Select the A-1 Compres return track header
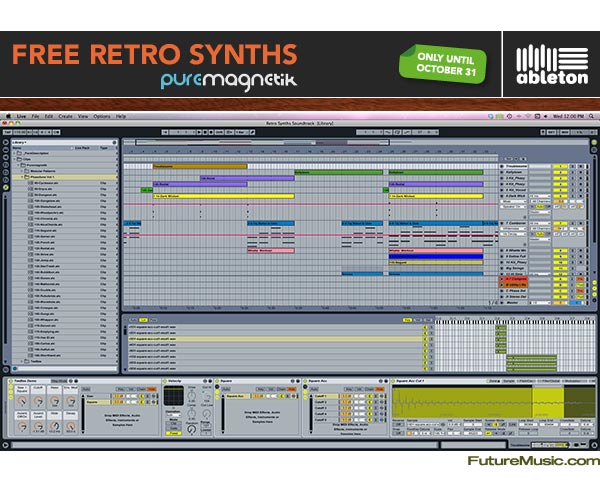 [x=513, y=279]
